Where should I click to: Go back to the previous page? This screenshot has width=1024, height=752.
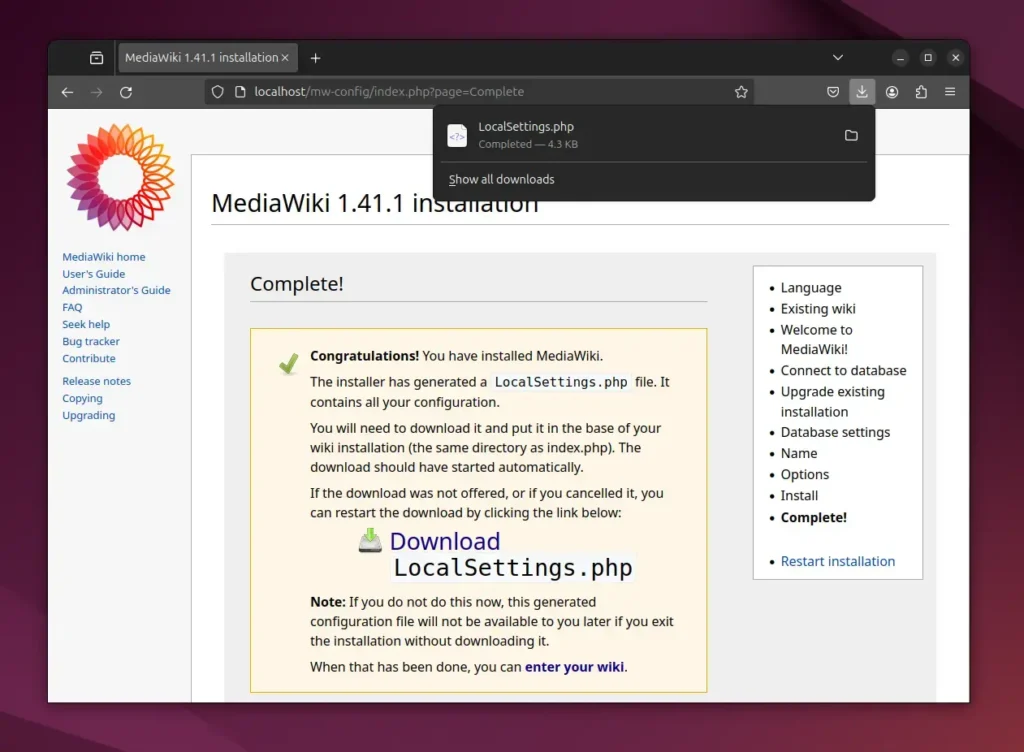coord(67,92)
